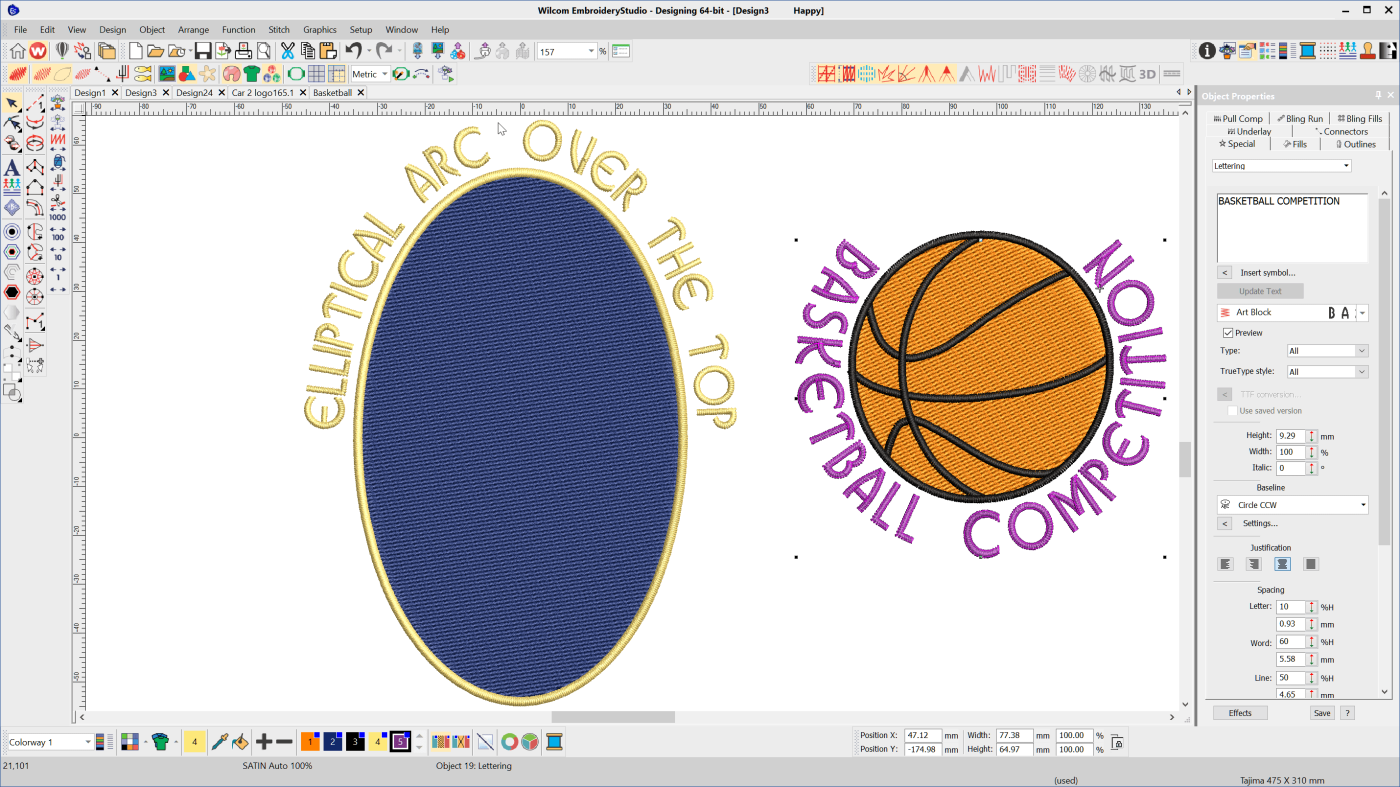Viewport: 1400px width, 787px height.
Task: Click the Undo arrow icon
Action: coord(352,51)
